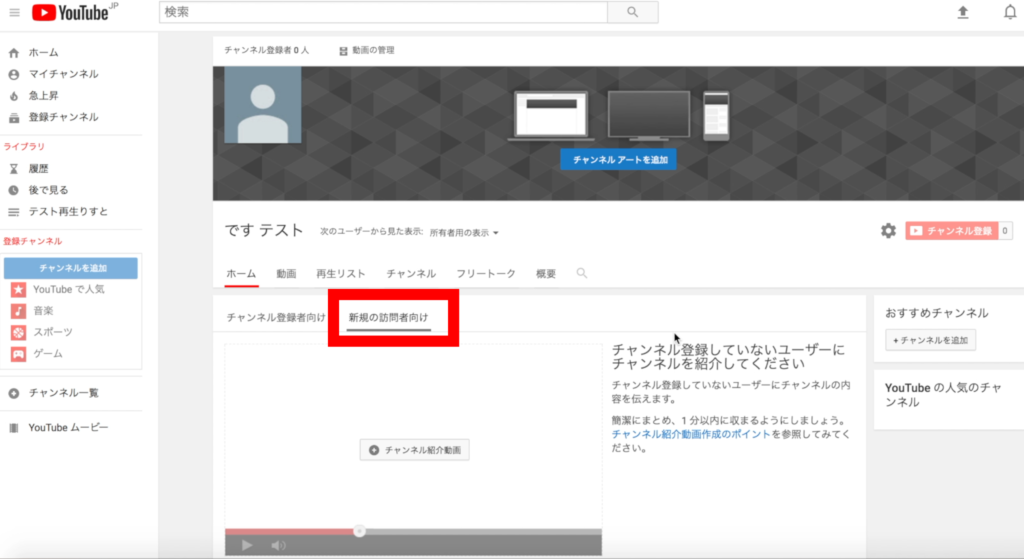Click the YouTube で人気 star icon
The width and height of the screenshot is (1024, 559).
coord(18,289)
